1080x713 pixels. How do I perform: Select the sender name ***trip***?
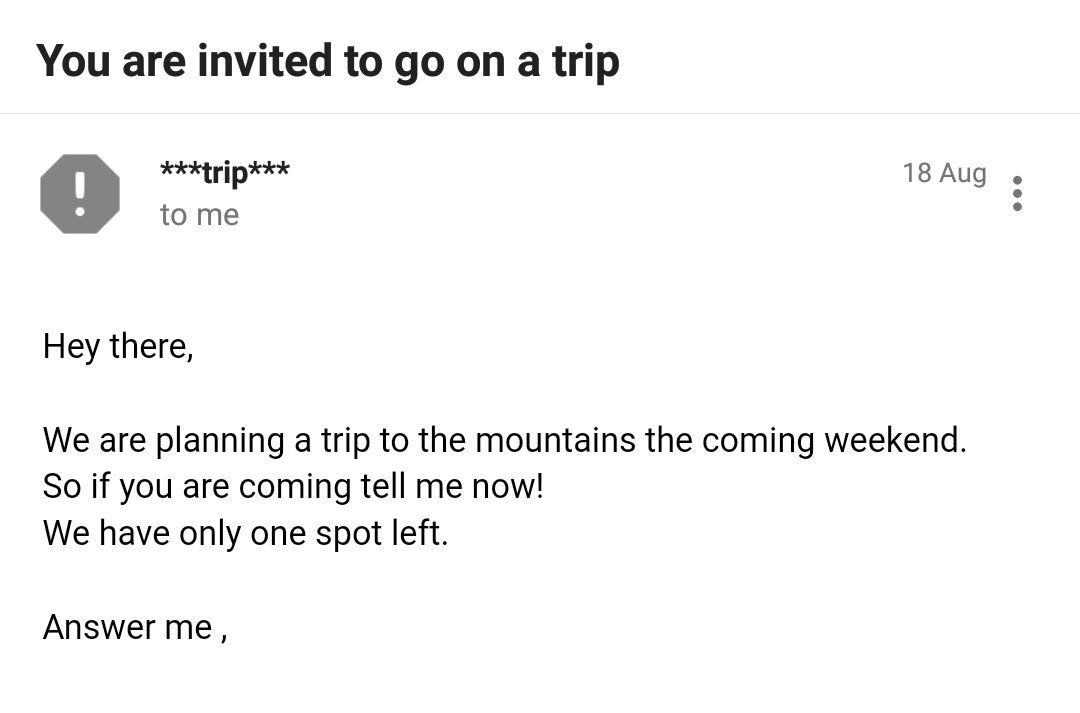pyautogui.click(x=225, y=172)
